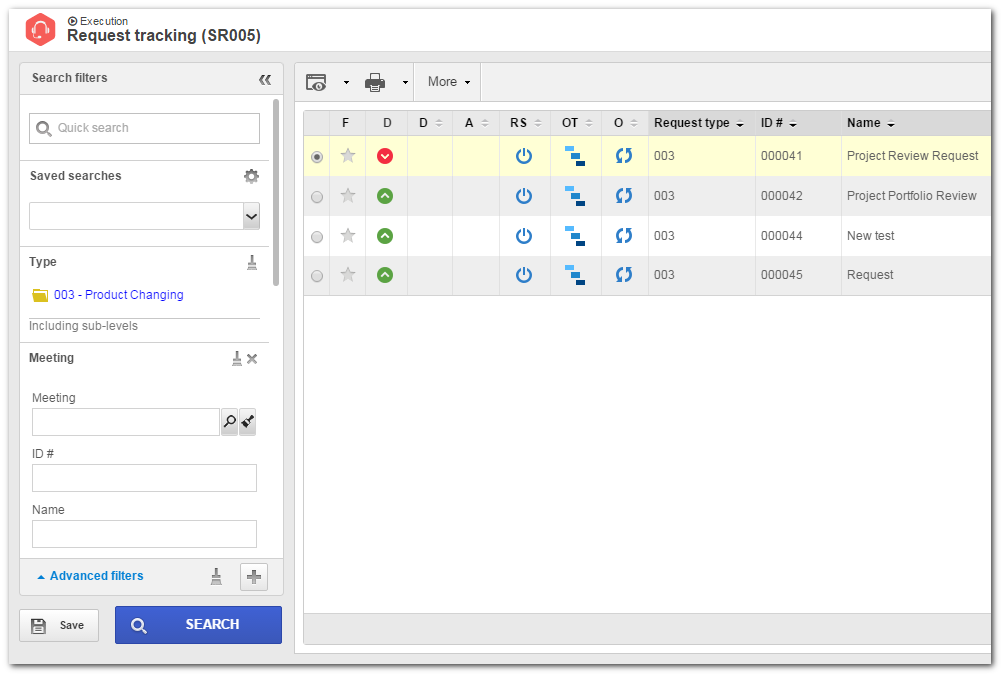Favorite the Project Portfolio Review request star
This screenshot has width=1001, height=674.
(348, 196)
